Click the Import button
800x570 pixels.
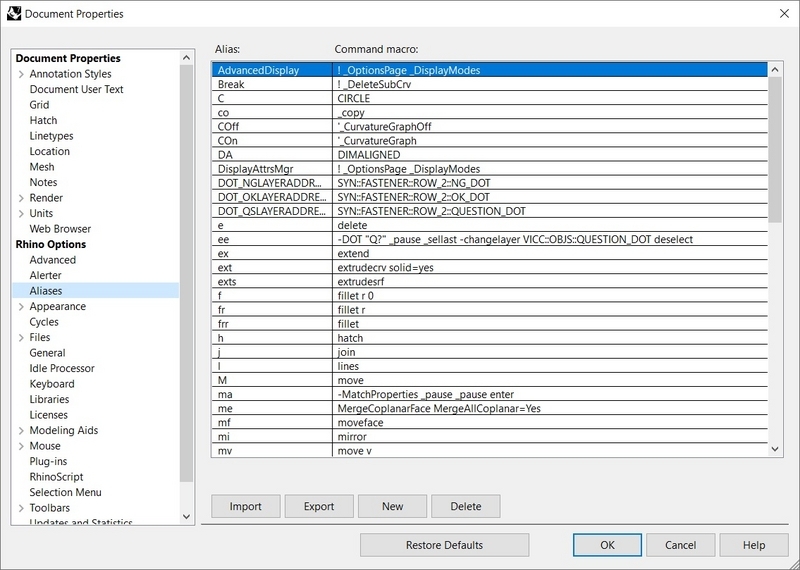click(245, 506)
